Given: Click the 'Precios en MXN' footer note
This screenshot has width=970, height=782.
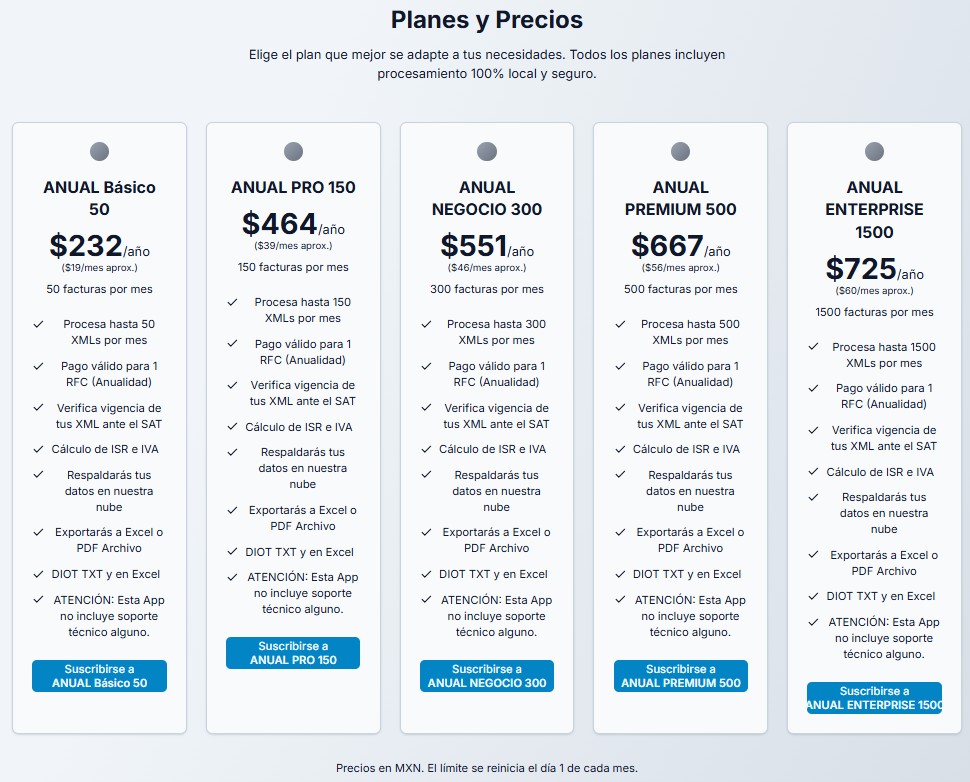Looking at the screenshot, I should tap(486, 768).
